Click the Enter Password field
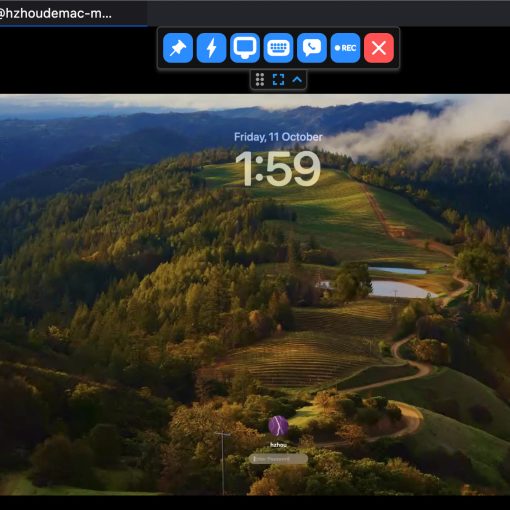The width and height of the screenshot is (510, 510). click(x=278, y=459)
